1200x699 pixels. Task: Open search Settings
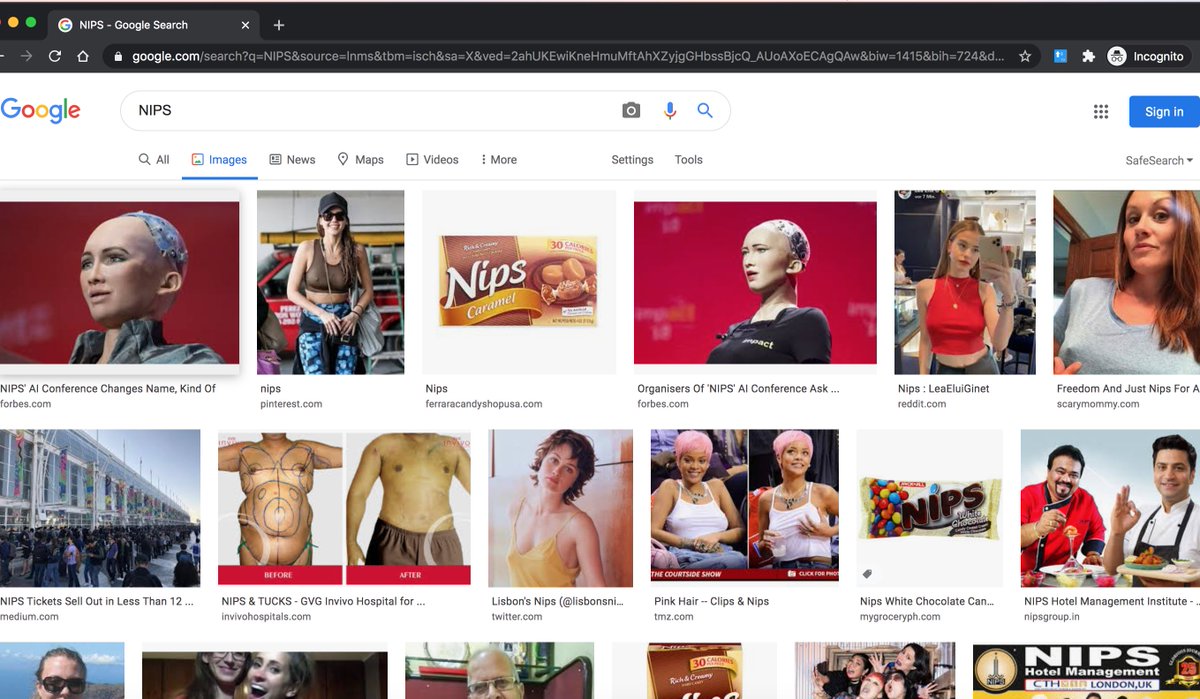632,160
